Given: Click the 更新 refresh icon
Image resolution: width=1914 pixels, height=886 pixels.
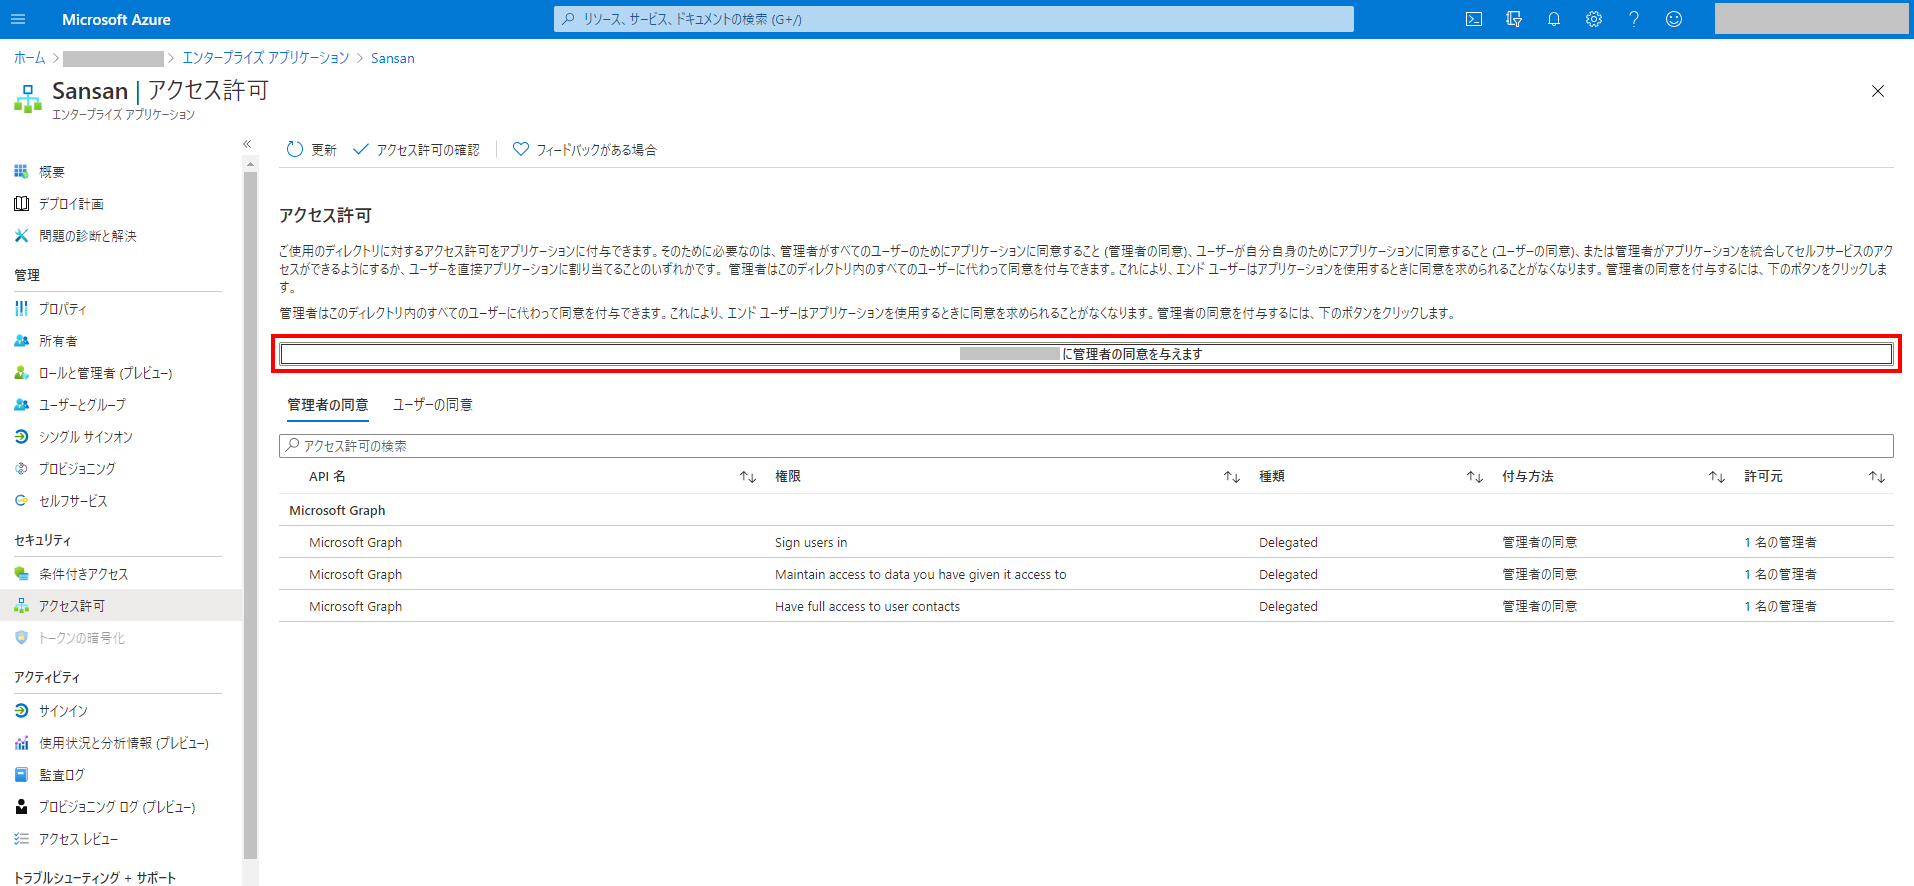Looking at the screenshot, I should point(295,150).
